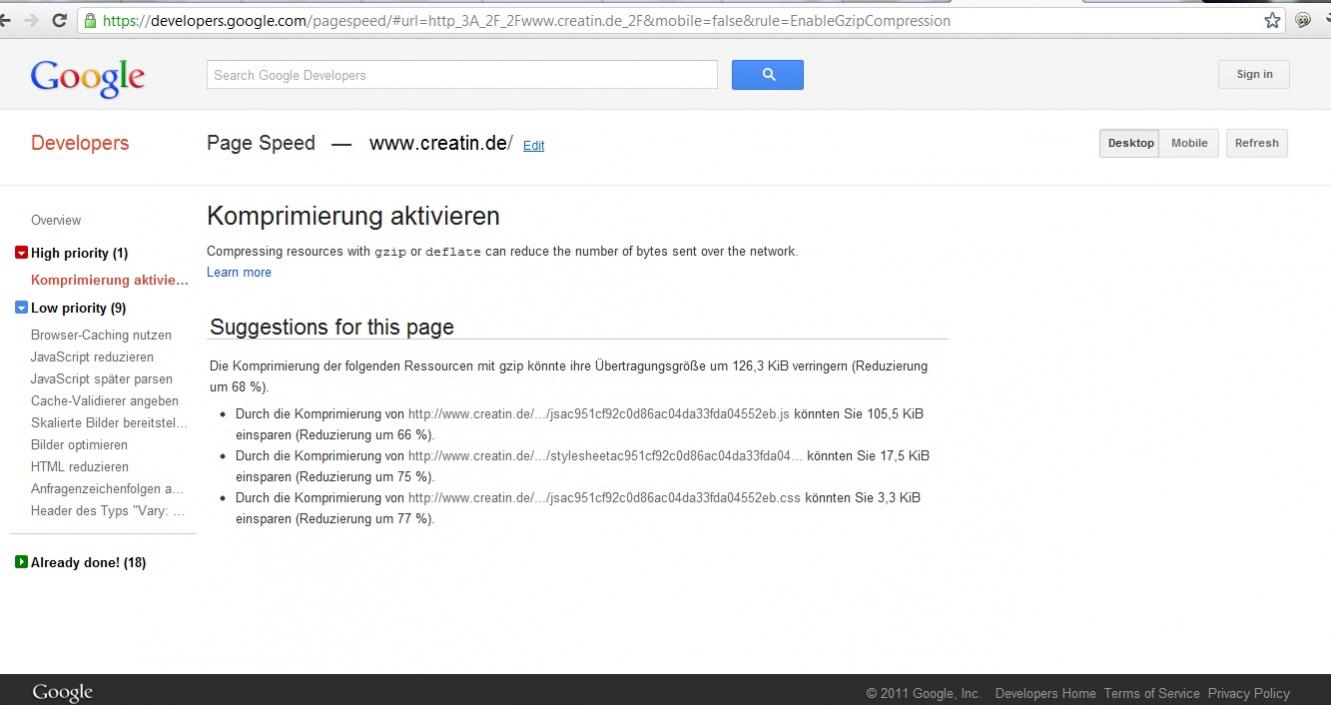
Task: Click the green padlock in address bar
Action: (x=91, y=20)
